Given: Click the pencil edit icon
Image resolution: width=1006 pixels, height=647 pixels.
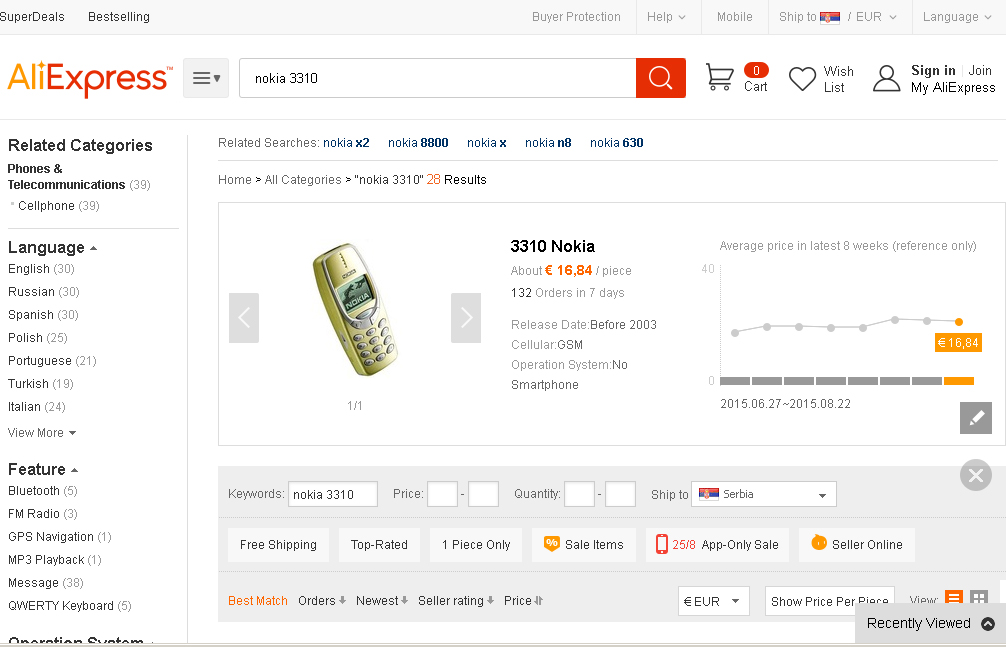Looking at the screenshot, I should pos(976,418).
